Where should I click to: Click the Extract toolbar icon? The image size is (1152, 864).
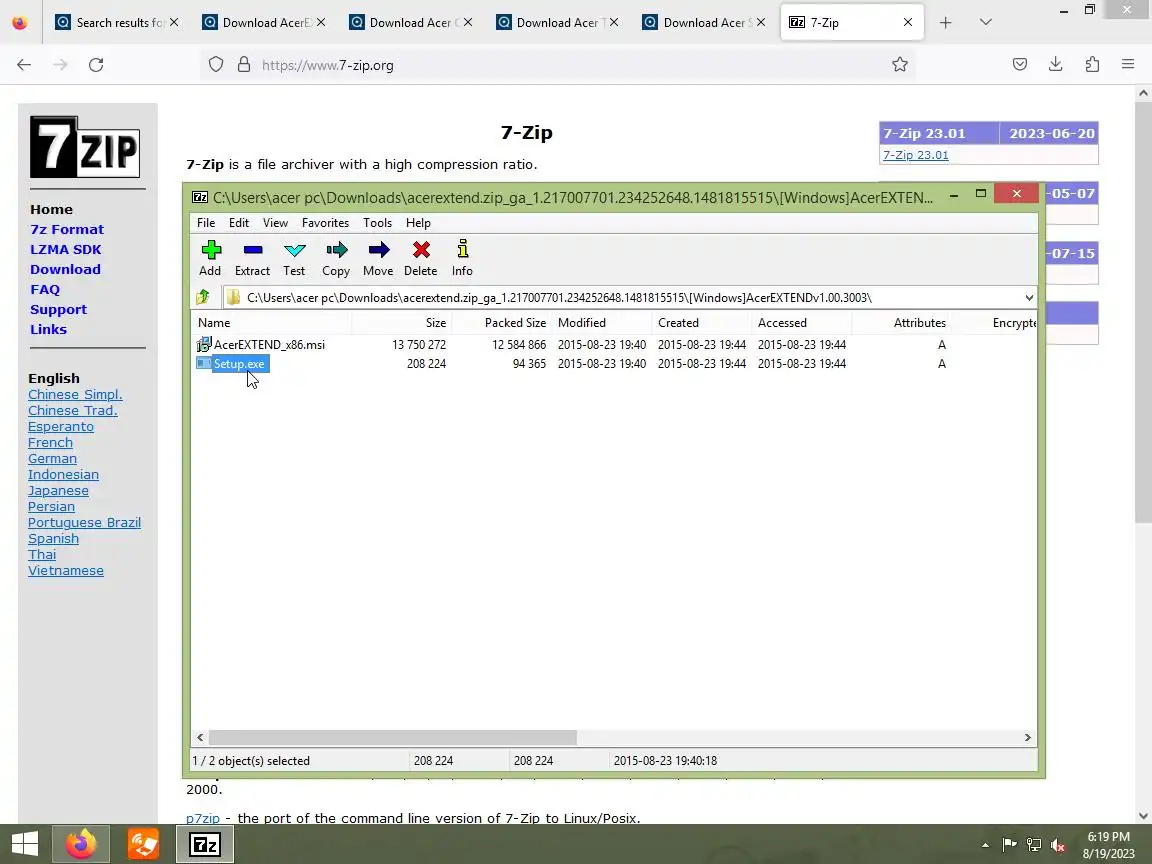252,258
